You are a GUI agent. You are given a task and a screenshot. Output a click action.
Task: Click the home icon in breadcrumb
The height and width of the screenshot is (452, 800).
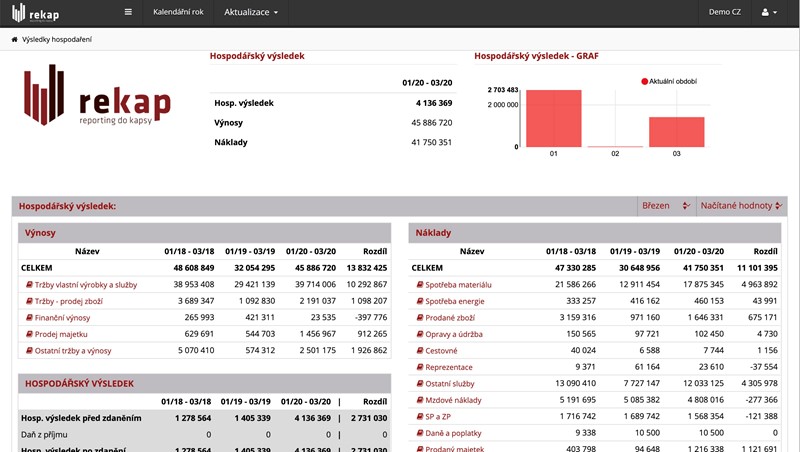point(14,40)
